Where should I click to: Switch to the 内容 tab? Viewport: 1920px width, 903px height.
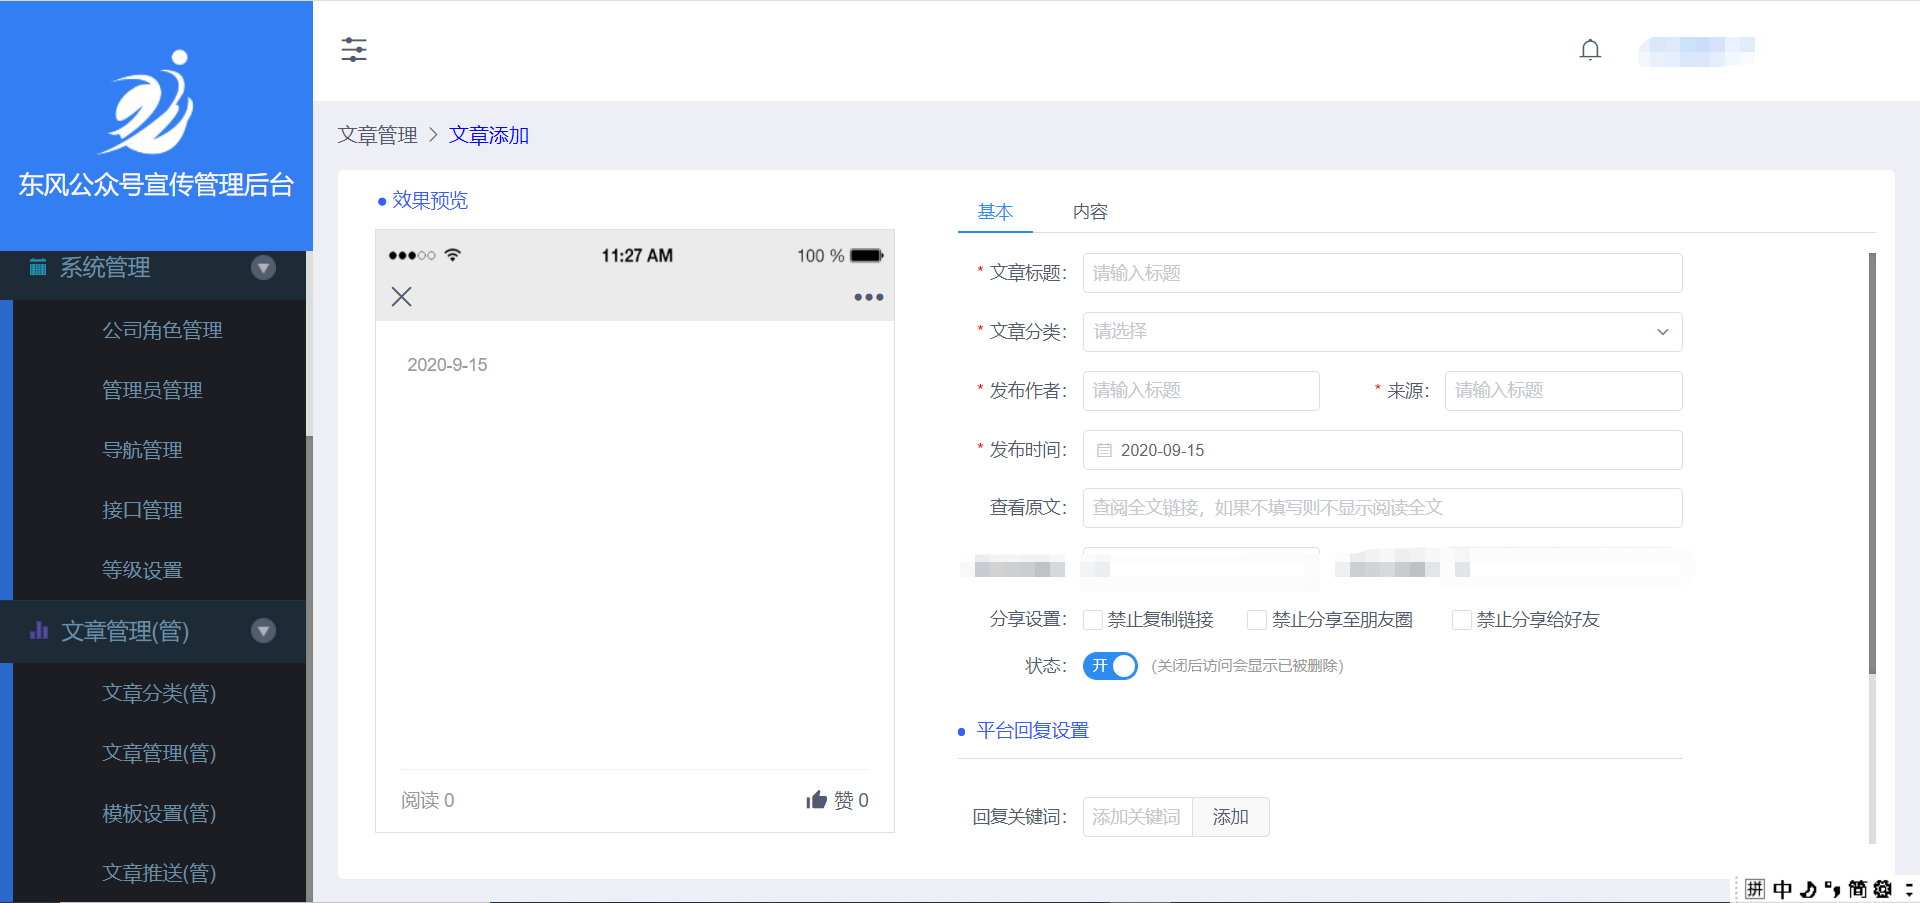1090,212
